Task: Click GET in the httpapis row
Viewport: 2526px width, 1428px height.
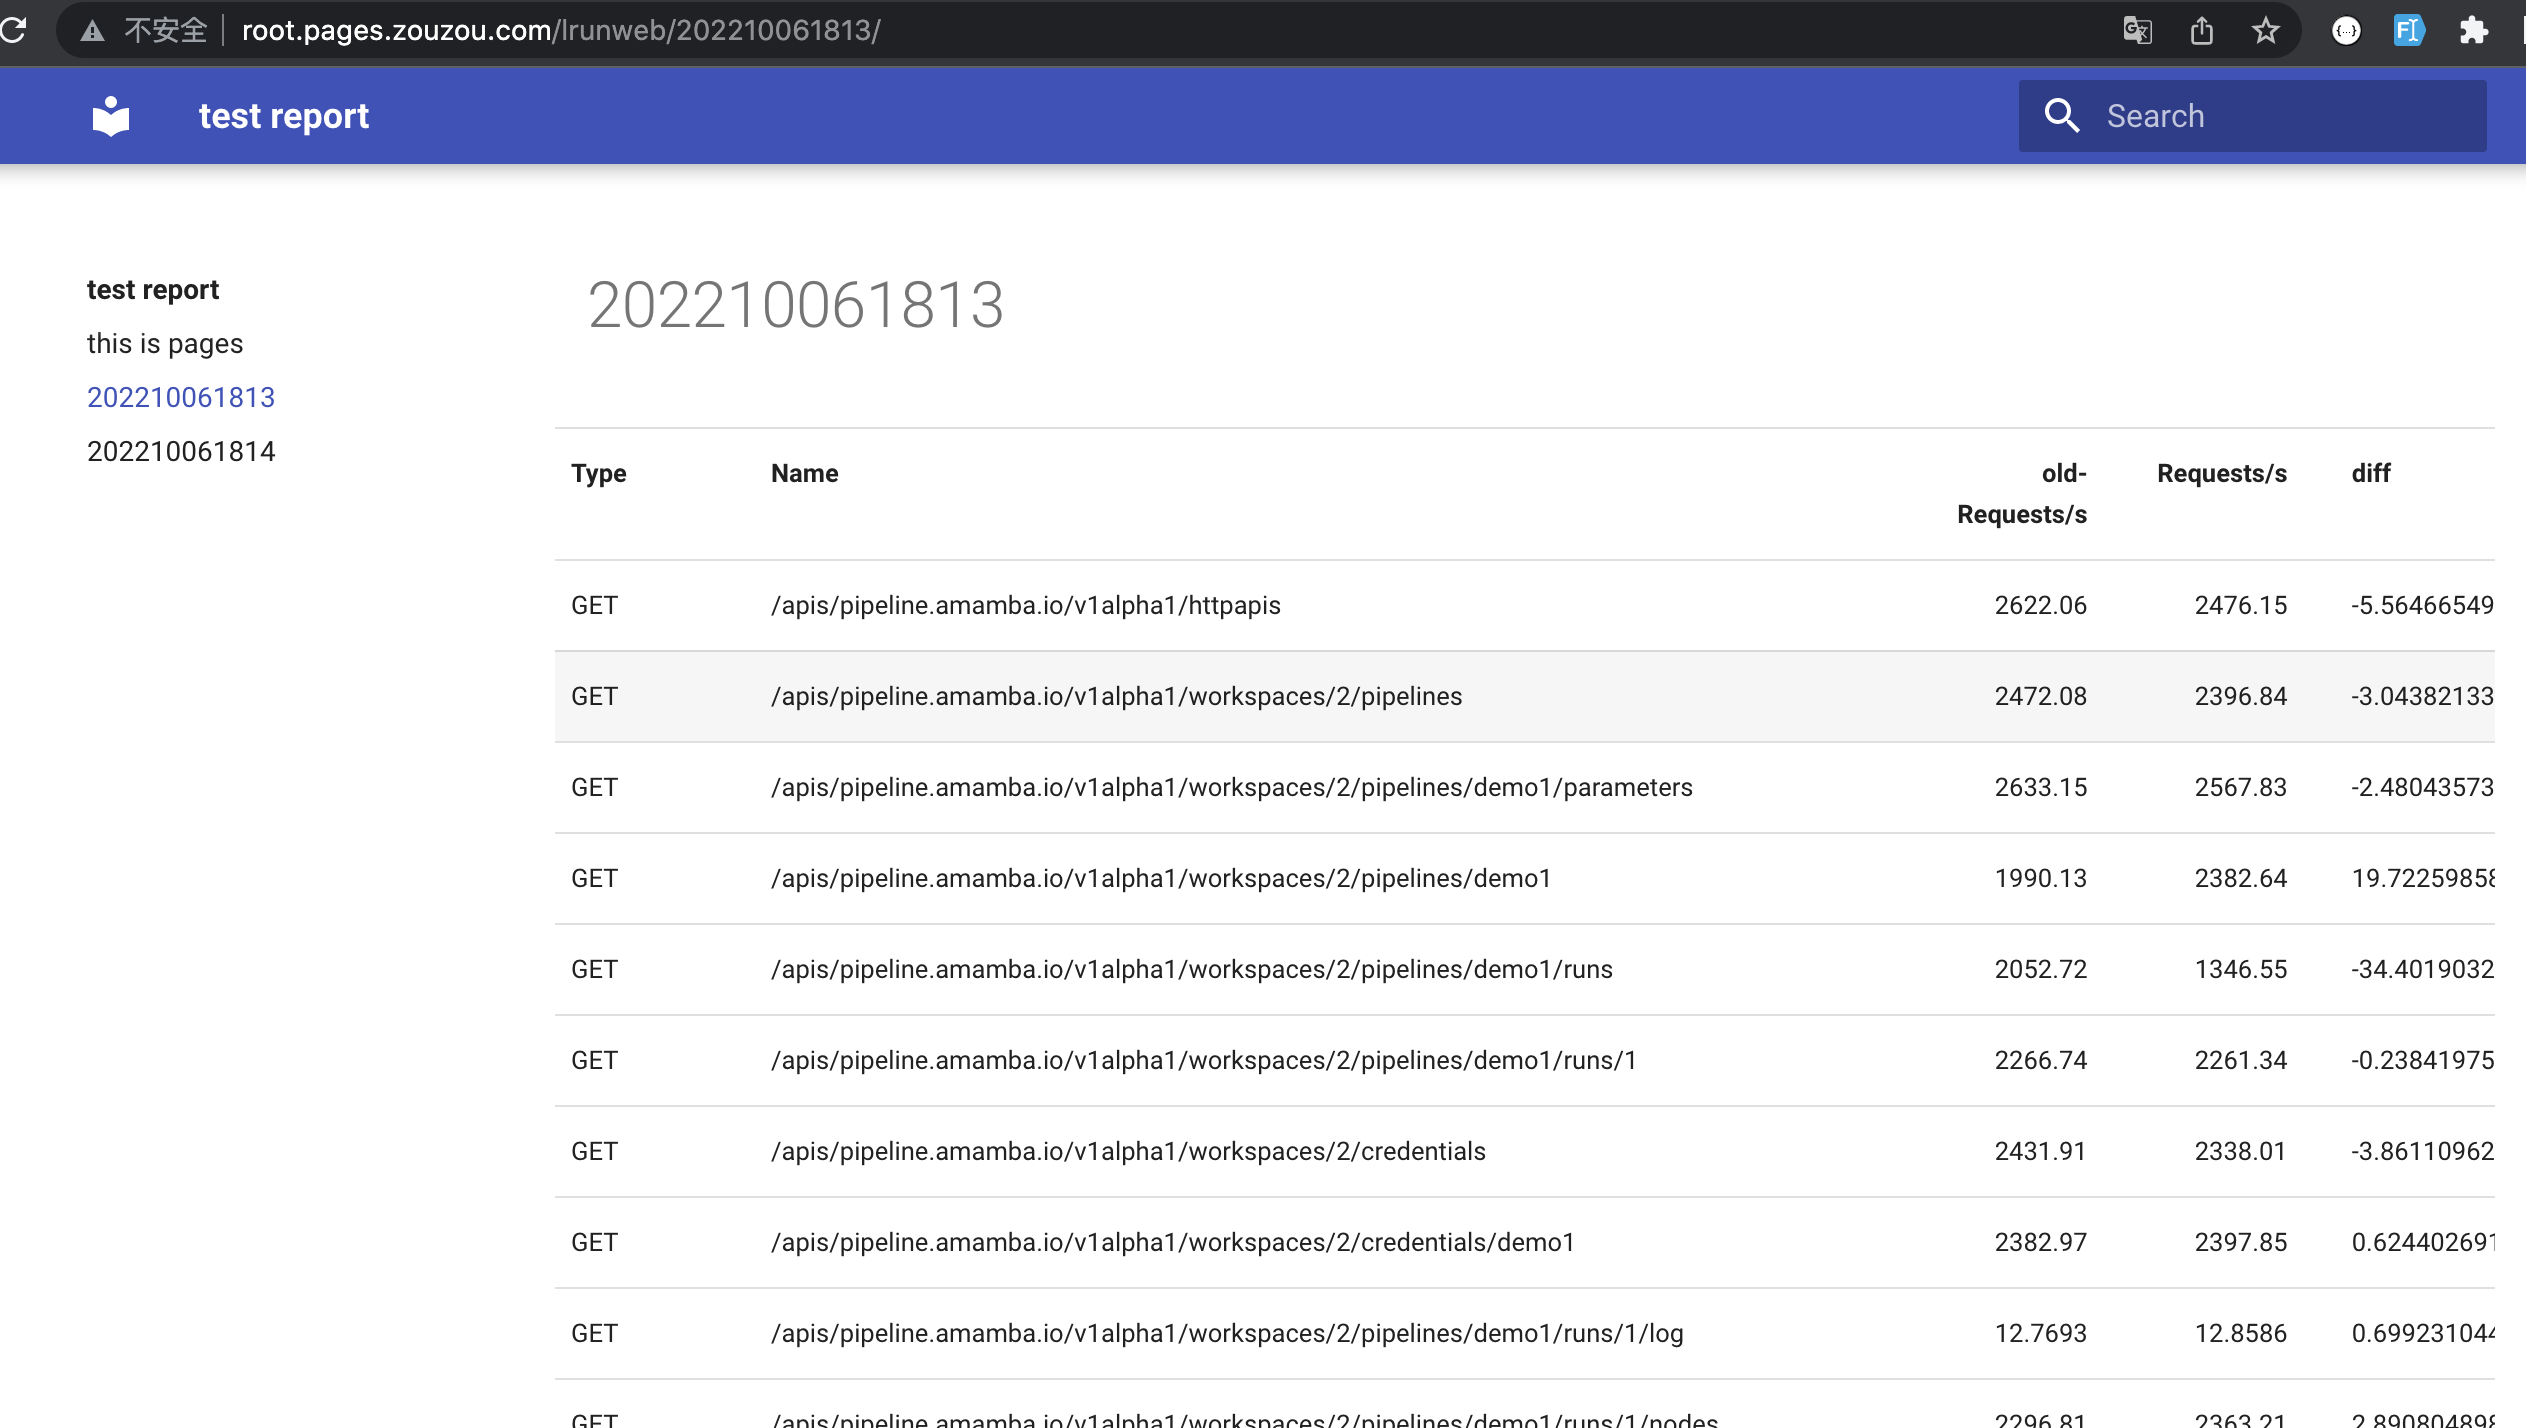Action: (594, 605)
